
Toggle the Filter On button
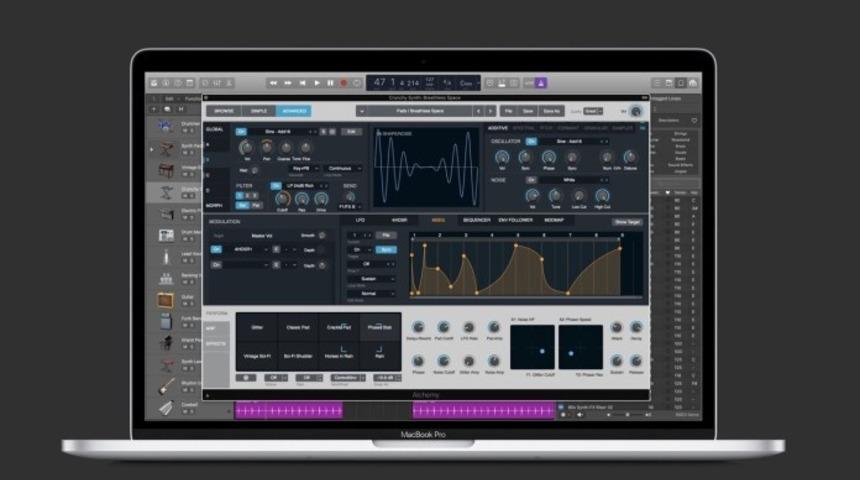276,186
